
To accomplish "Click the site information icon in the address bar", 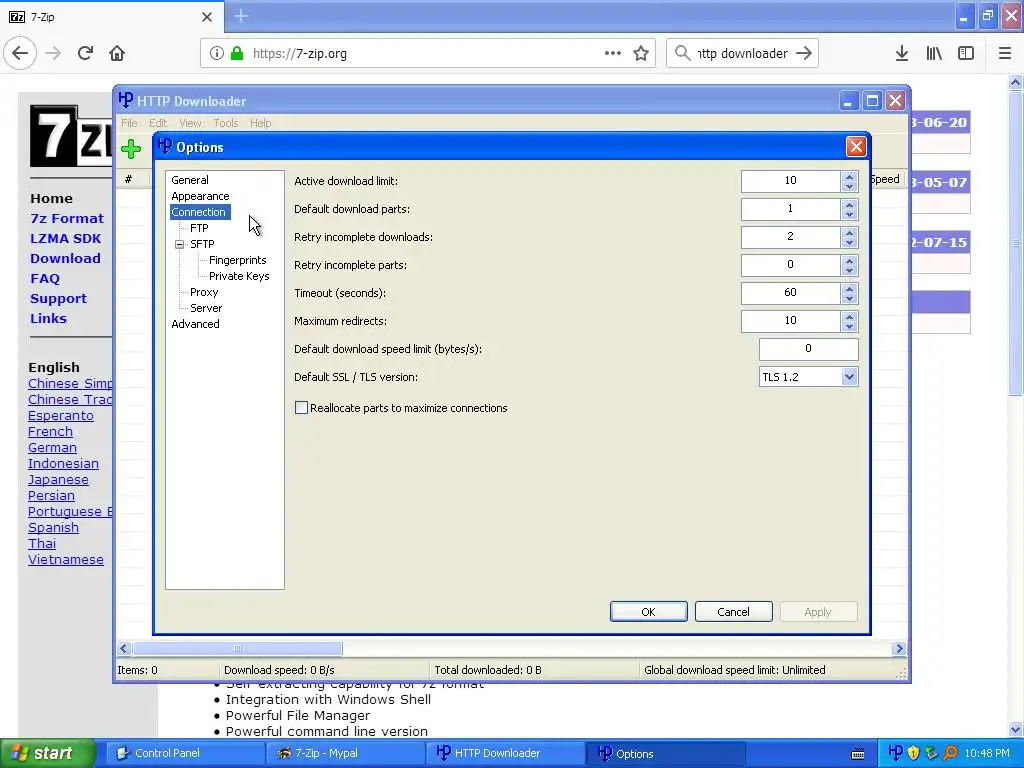I will (217, 54).
